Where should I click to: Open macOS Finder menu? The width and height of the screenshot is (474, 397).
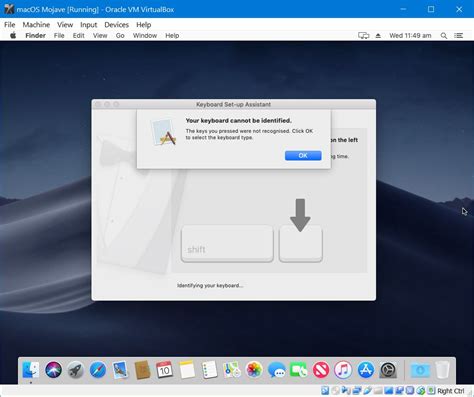35,35
